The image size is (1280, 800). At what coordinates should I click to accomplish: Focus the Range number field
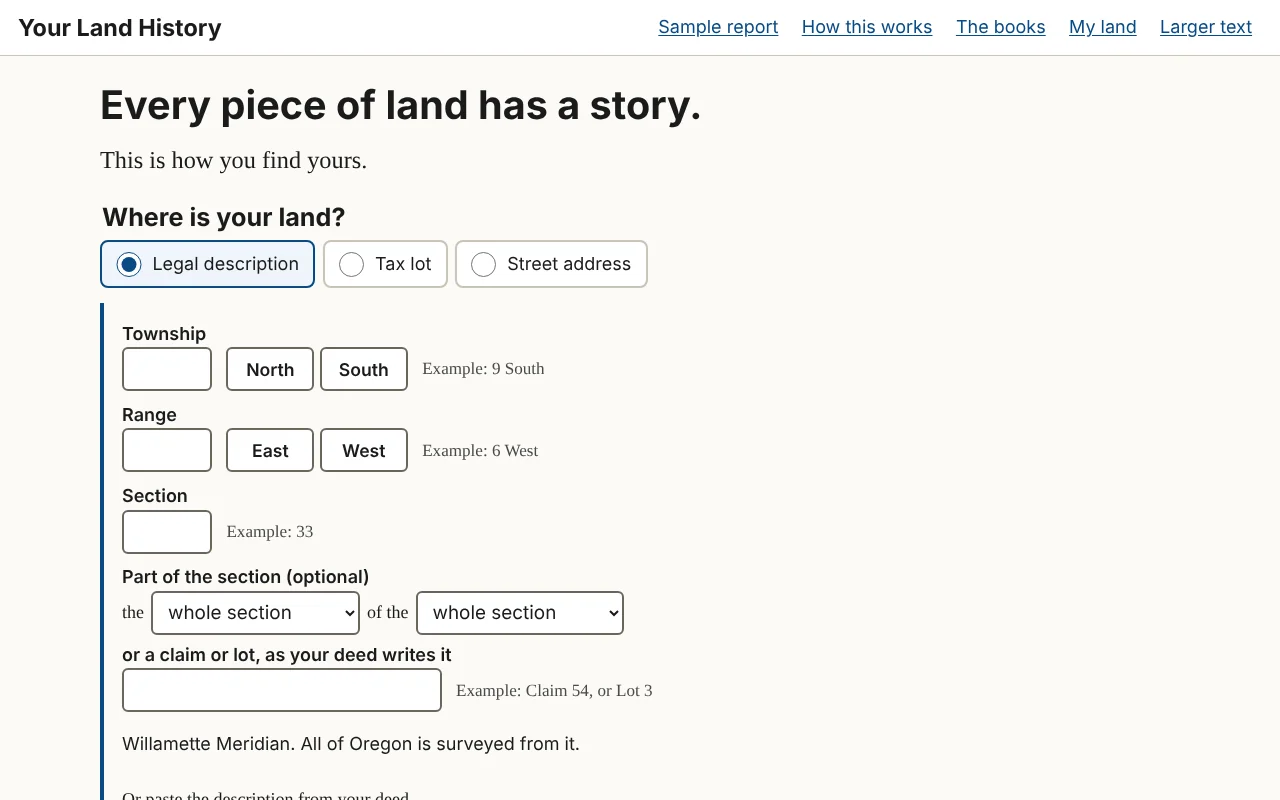pyautogui.click(x=167, y=450)
